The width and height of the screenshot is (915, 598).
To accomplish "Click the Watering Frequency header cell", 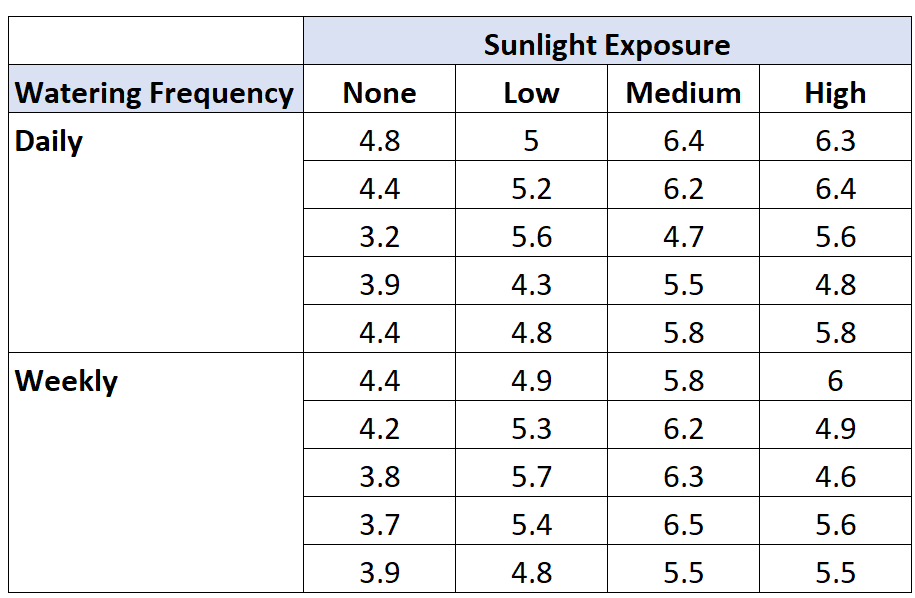I will tap(156, 89).
